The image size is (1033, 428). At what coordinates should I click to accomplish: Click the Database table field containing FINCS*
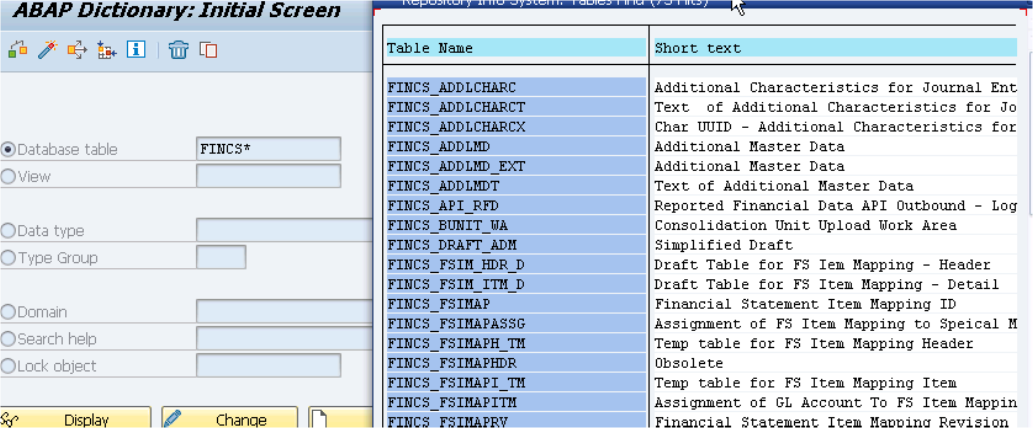(x=268, y=149)
